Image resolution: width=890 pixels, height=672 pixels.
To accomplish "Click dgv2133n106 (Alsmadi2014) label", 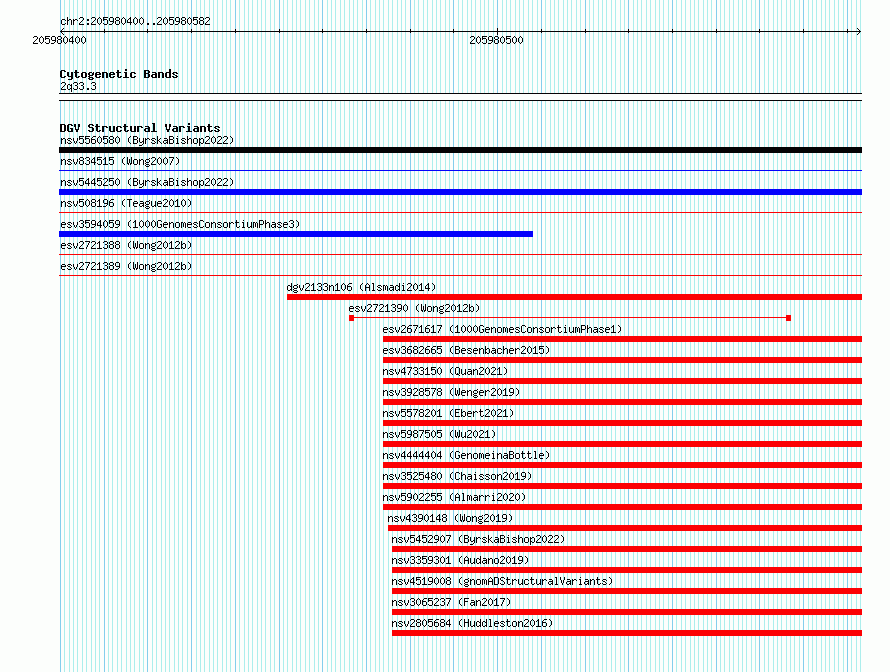I will pyautogui.click(x=362, y=287).
